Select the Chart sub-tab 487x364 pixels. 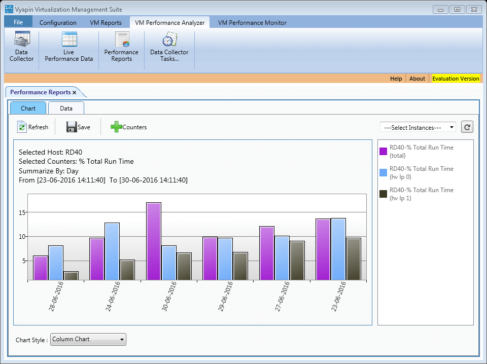coord(28,108)
